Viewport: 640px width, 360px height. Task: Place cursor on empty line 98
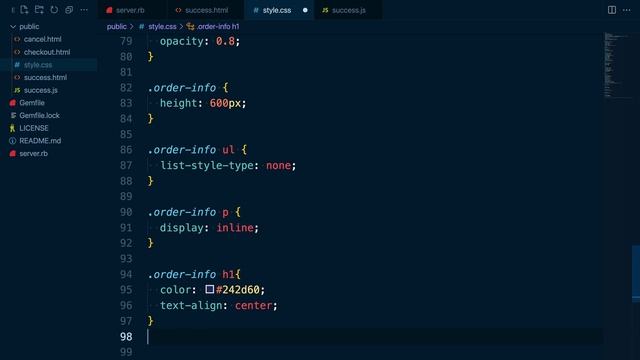coord(375,337)
